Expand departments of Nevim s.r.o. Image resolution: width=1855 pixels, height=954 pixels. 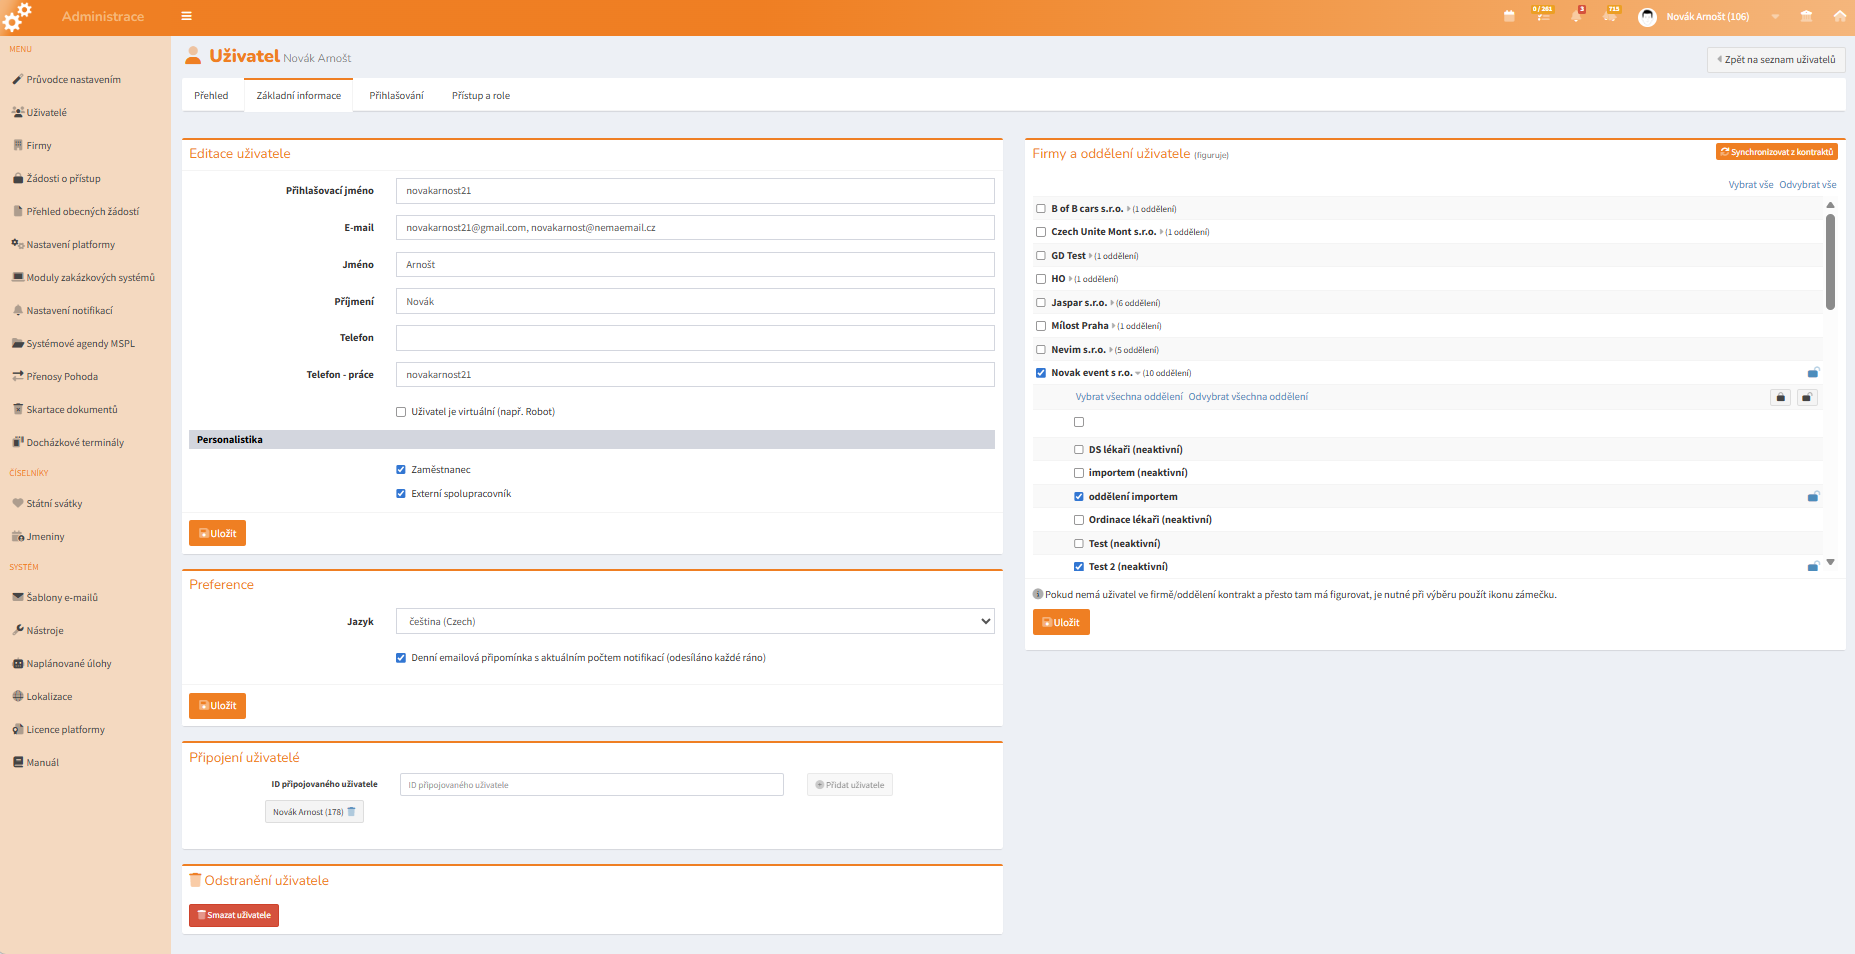click(1111, 350)
